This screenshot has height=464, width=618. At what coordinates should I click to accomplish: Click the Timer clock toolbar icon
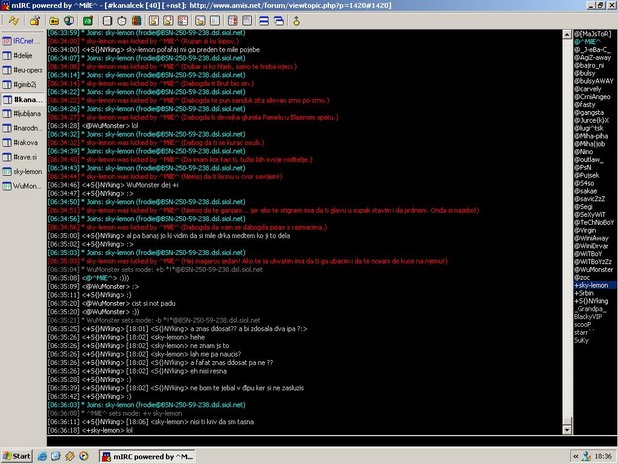[122, 21]
